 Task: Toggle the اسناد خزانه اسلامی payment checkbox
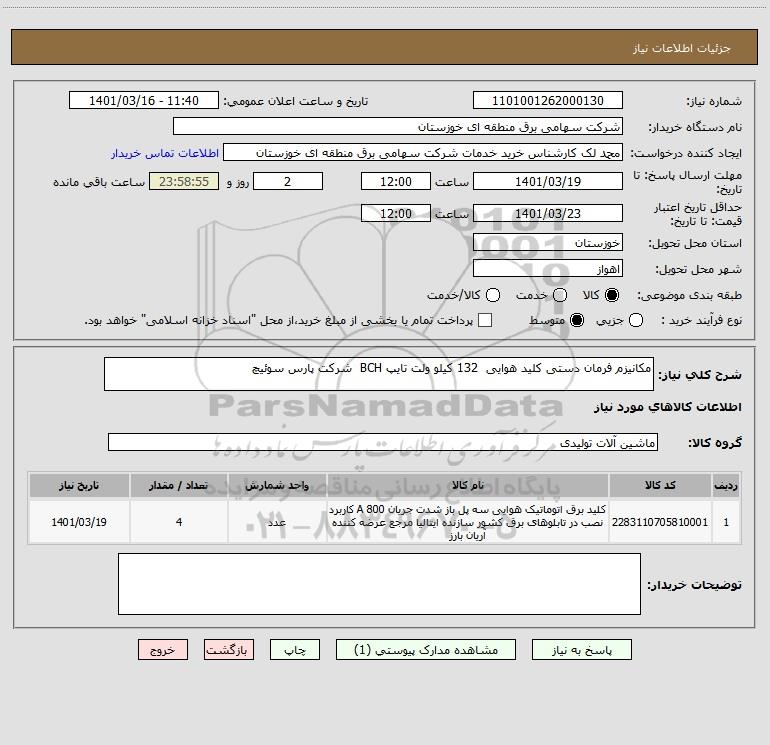485,320
